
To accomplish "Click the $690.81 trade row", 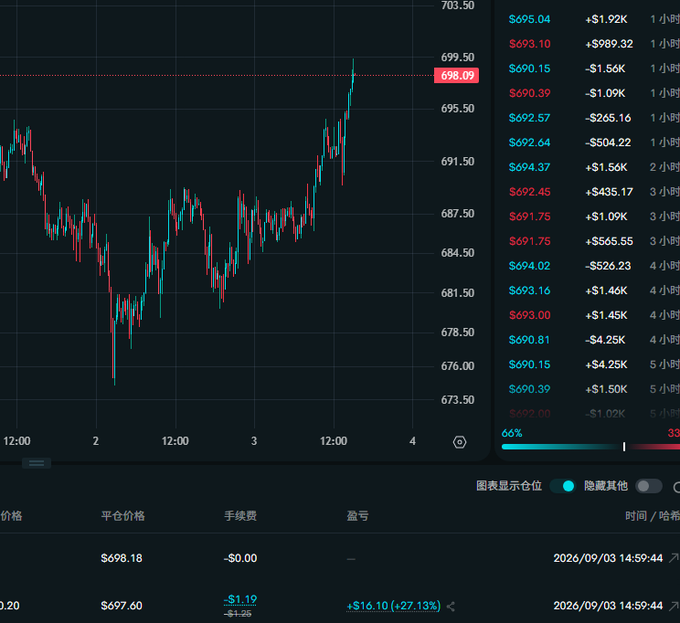I will click(594, 340).
